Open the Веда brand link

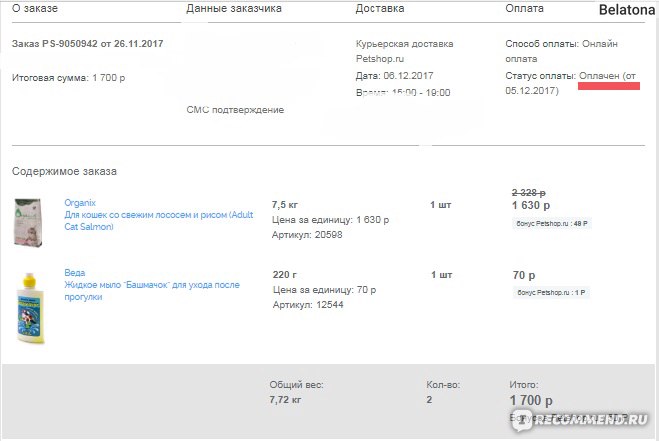tap(74, 272)
